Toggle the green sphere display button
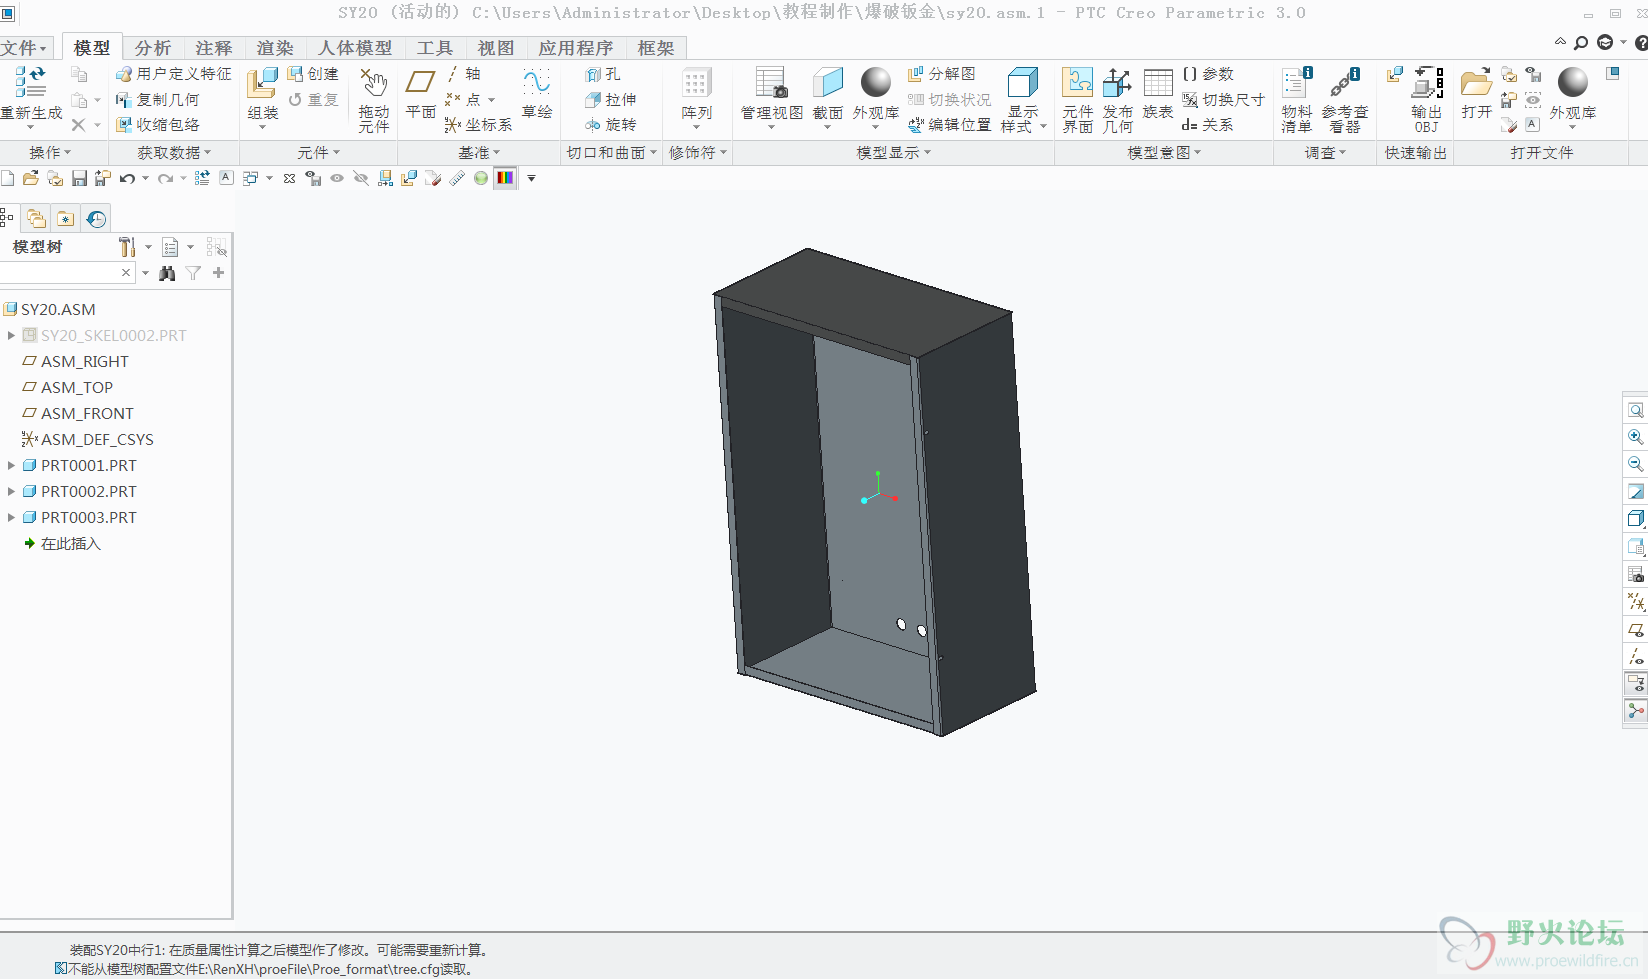 pos(481,178)
